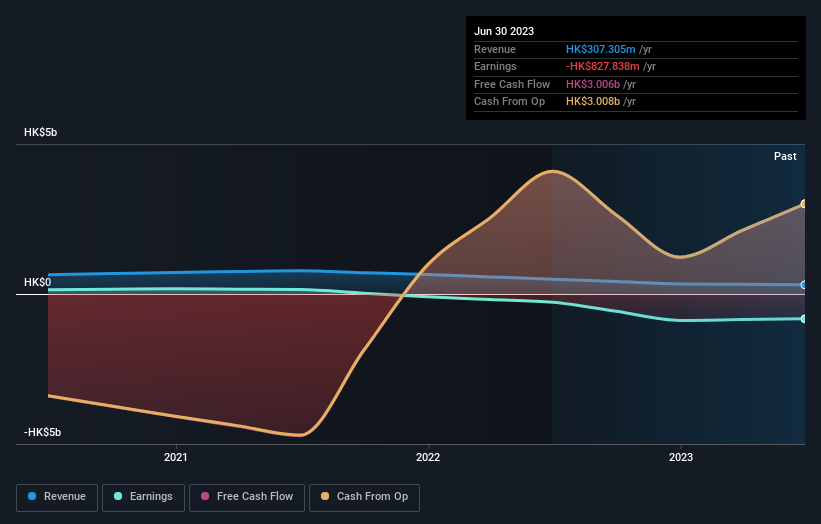This screenshot has height=524, width=821.
Task: Click the HK$3.006b free cash flow value
Action: click(593, 84)
